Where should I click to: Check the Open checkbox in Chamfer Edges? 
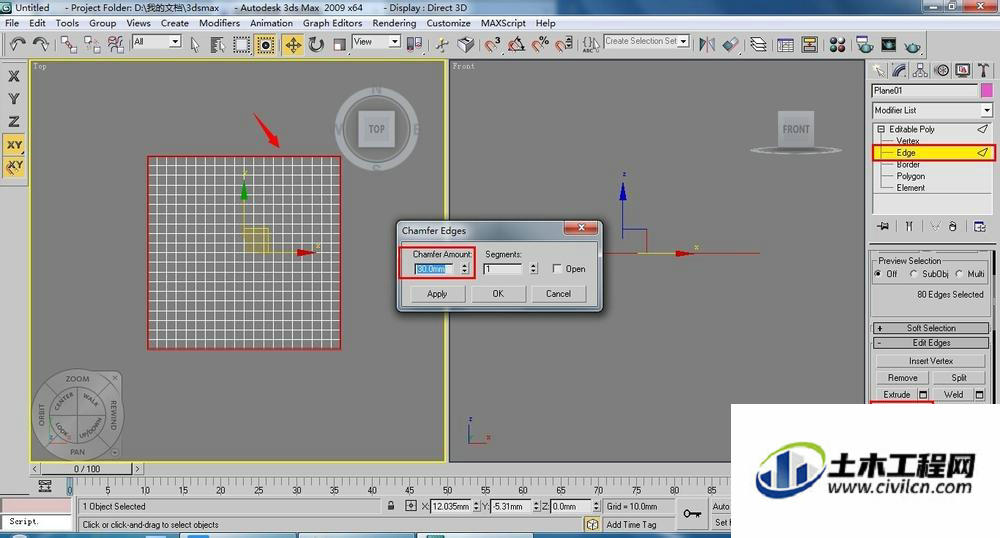pyautogui.click(x=557, y=269)
